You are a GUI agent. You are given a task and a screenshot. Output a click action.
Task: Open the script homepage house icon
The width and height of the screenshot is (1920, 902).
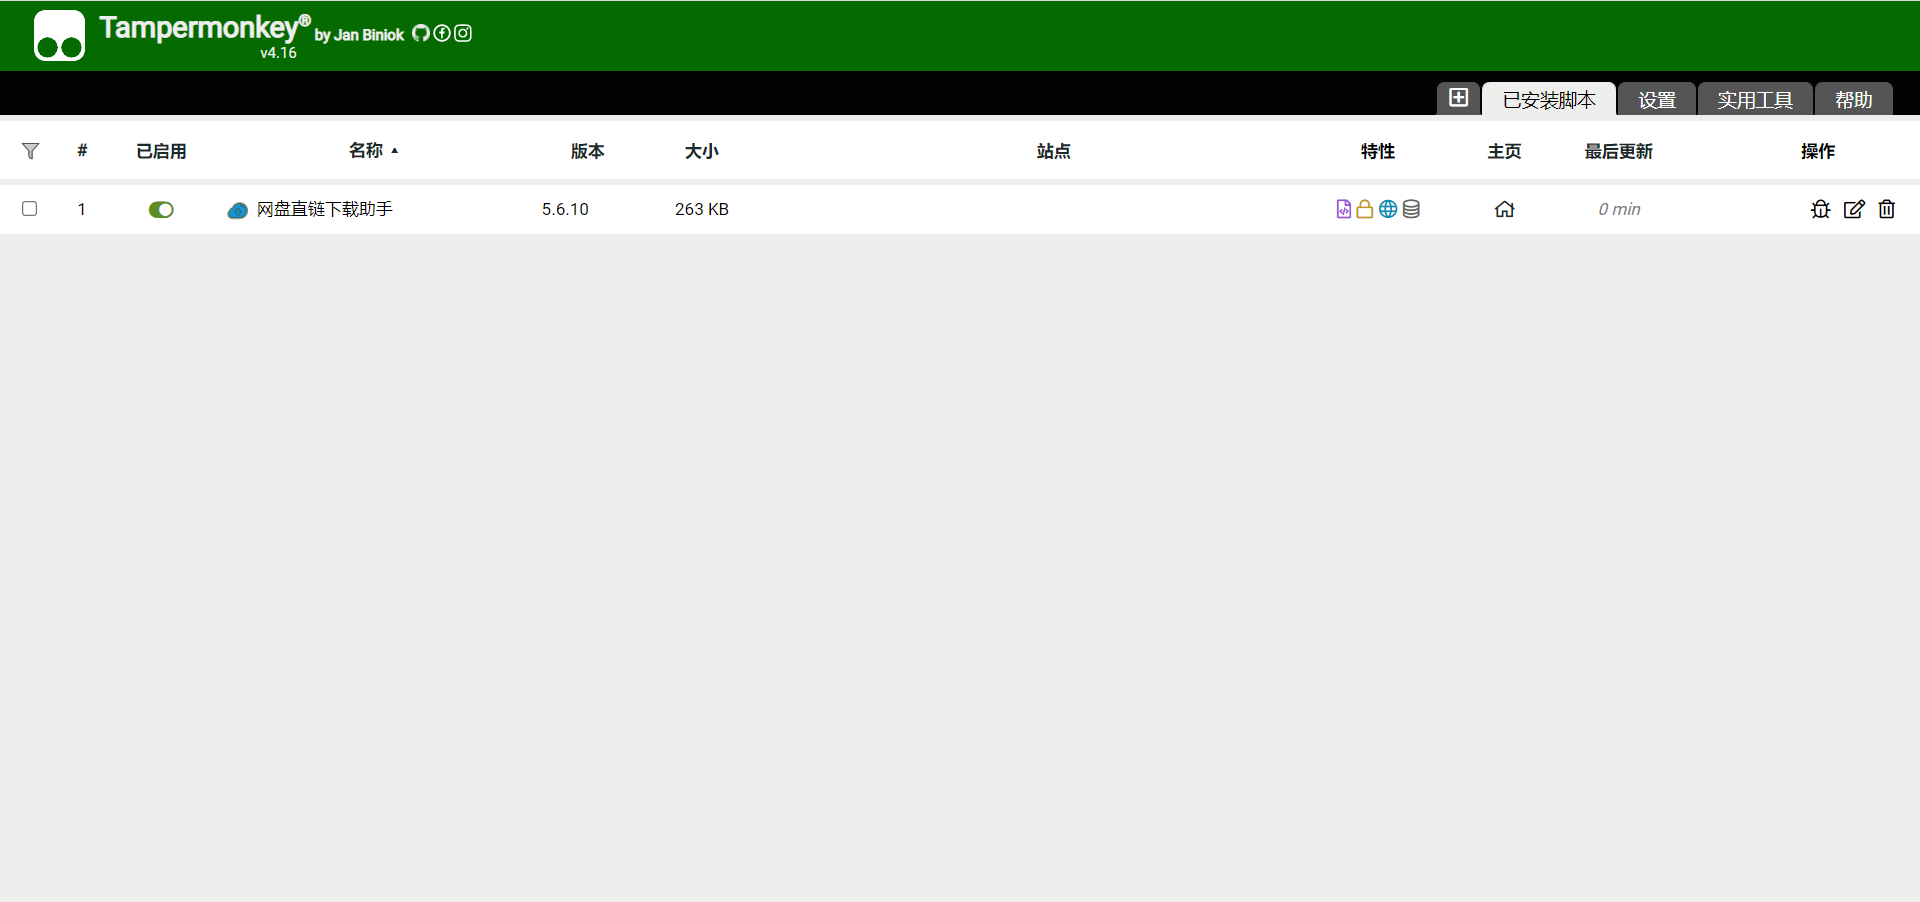(x=1505, y=209)
